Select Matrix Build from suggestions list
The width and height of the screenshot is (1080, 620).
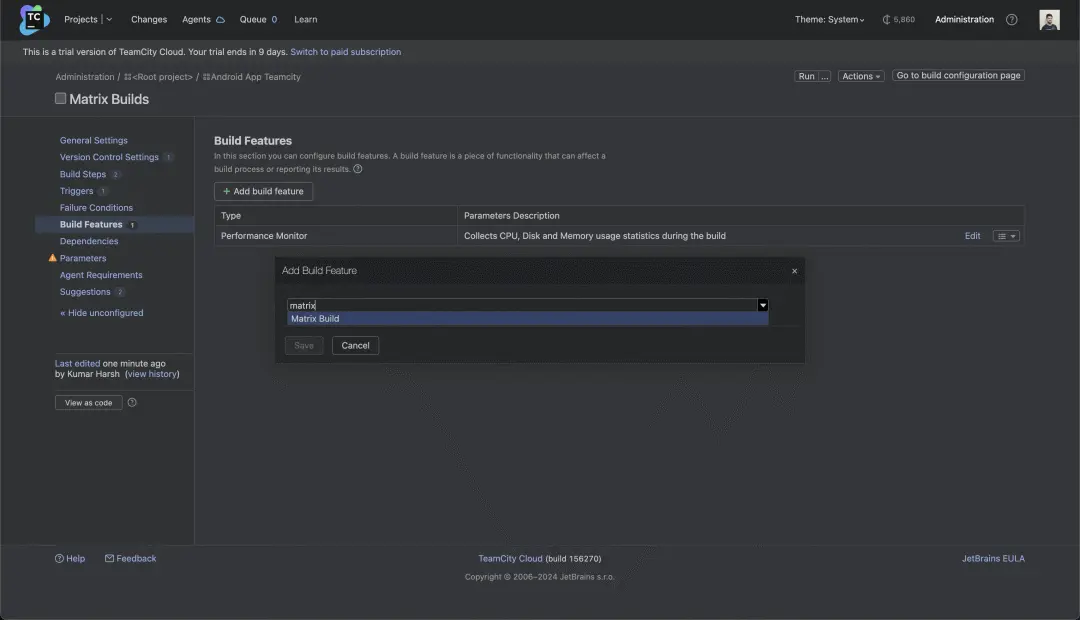tap(316, 319)
